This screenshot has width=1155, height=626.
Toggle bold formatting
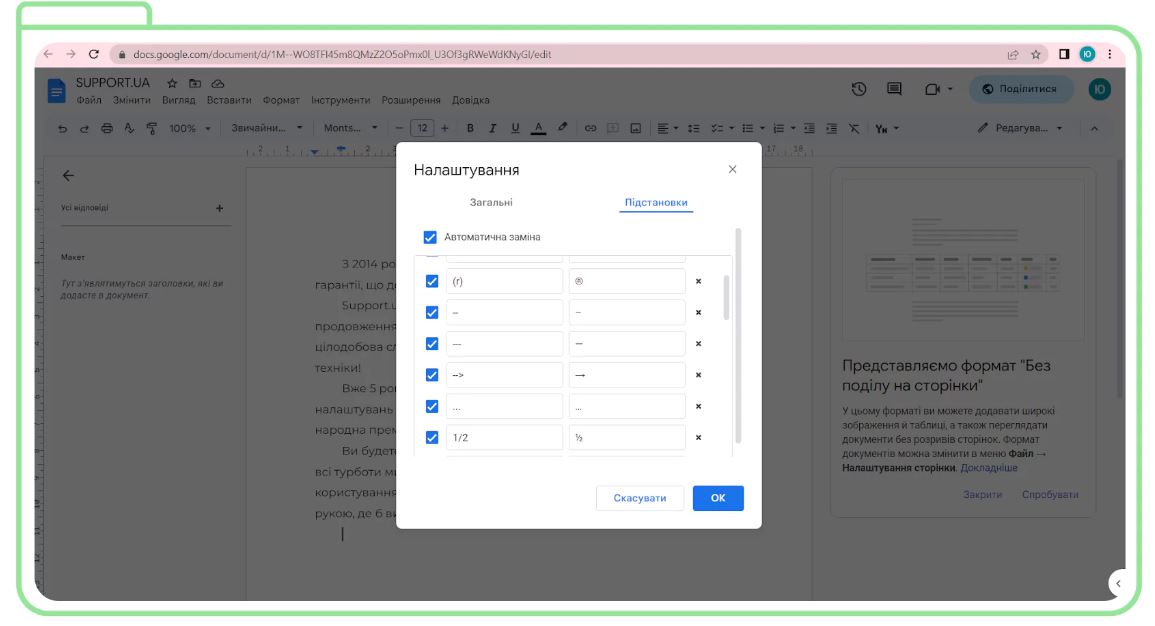coord(470,128)
